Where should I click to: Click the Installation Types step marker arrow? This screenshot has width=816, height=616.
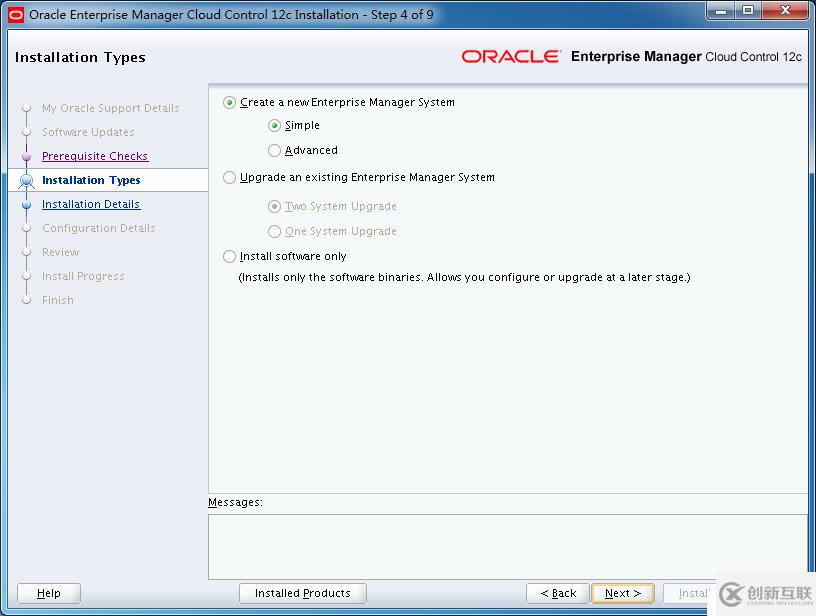27,180
